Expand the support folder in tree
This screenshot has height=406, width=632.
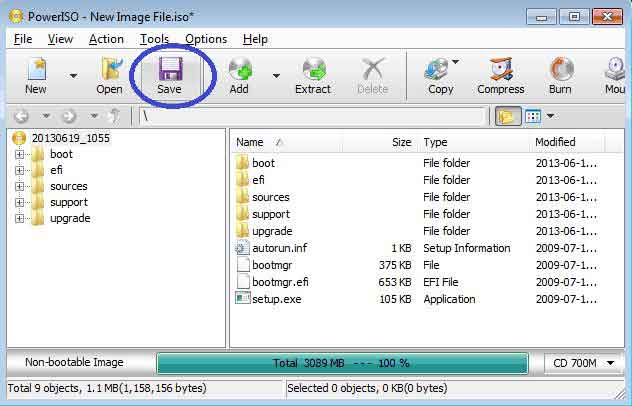click(19, 202)
